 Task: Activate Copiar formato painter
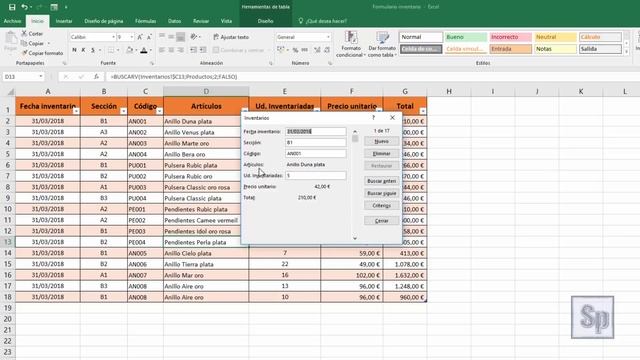coord(42,53)
